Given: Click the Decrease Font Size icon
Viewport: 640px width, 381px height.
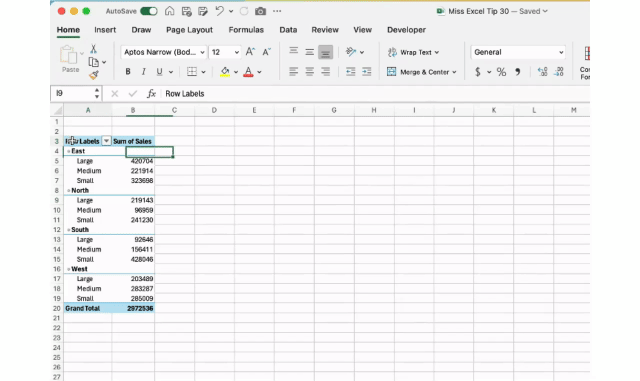Looking at the screenshot, I should point(267,52).
